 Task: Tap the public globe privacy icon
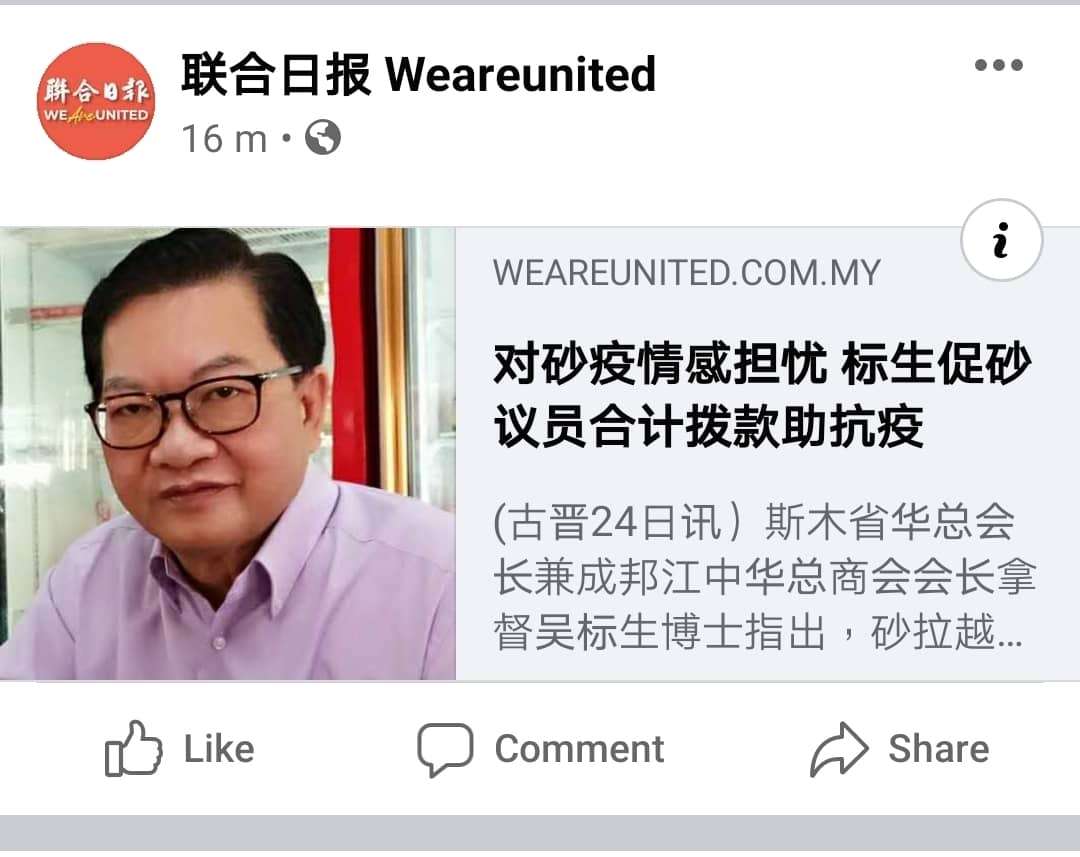click(x=323, y=137)
